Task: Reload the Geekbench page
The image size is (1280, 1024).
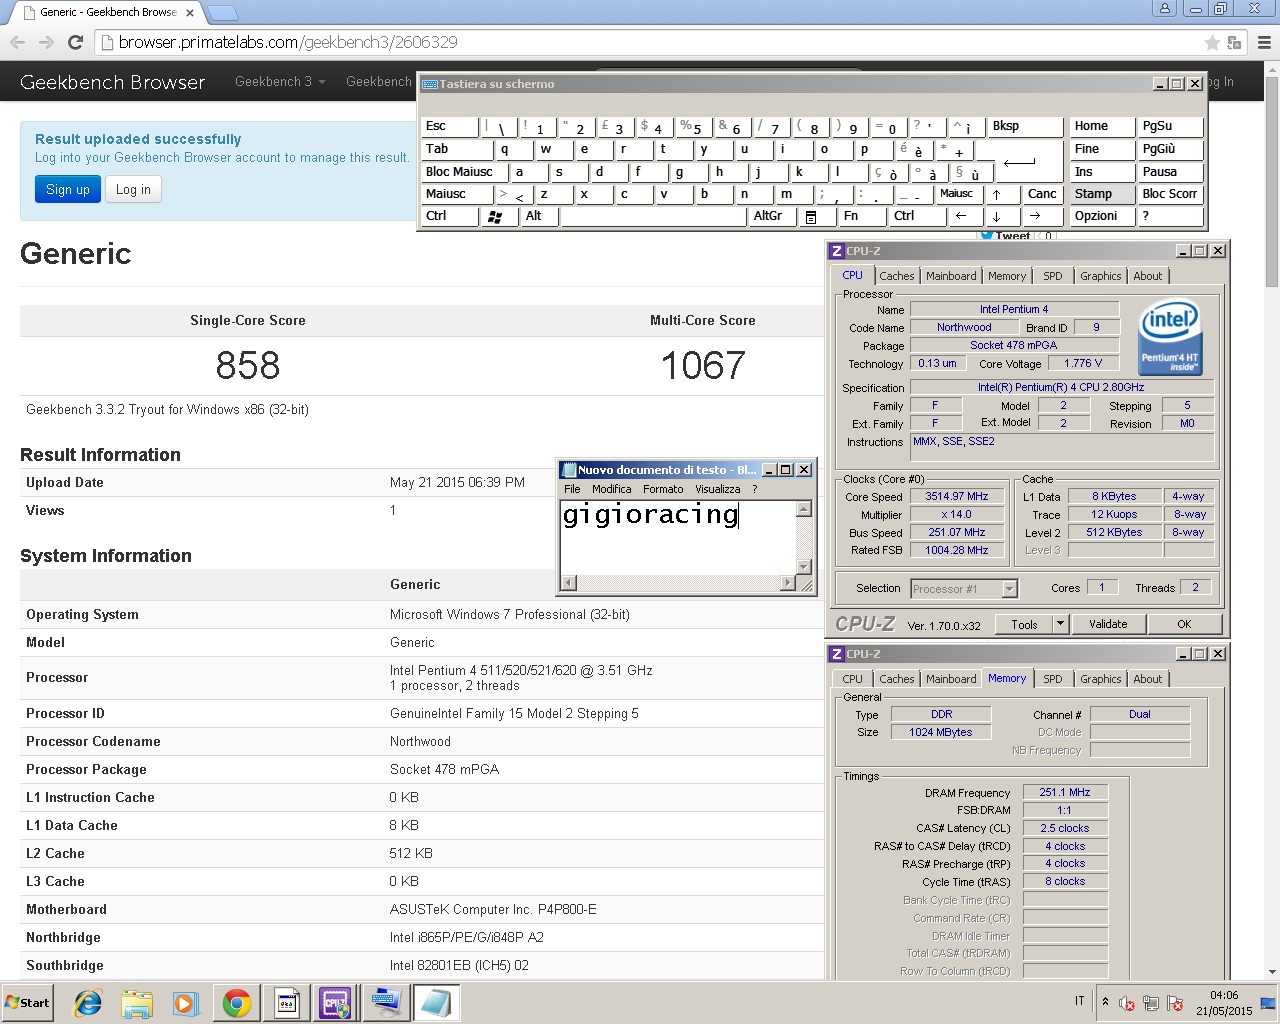Action: pos(75,42)
